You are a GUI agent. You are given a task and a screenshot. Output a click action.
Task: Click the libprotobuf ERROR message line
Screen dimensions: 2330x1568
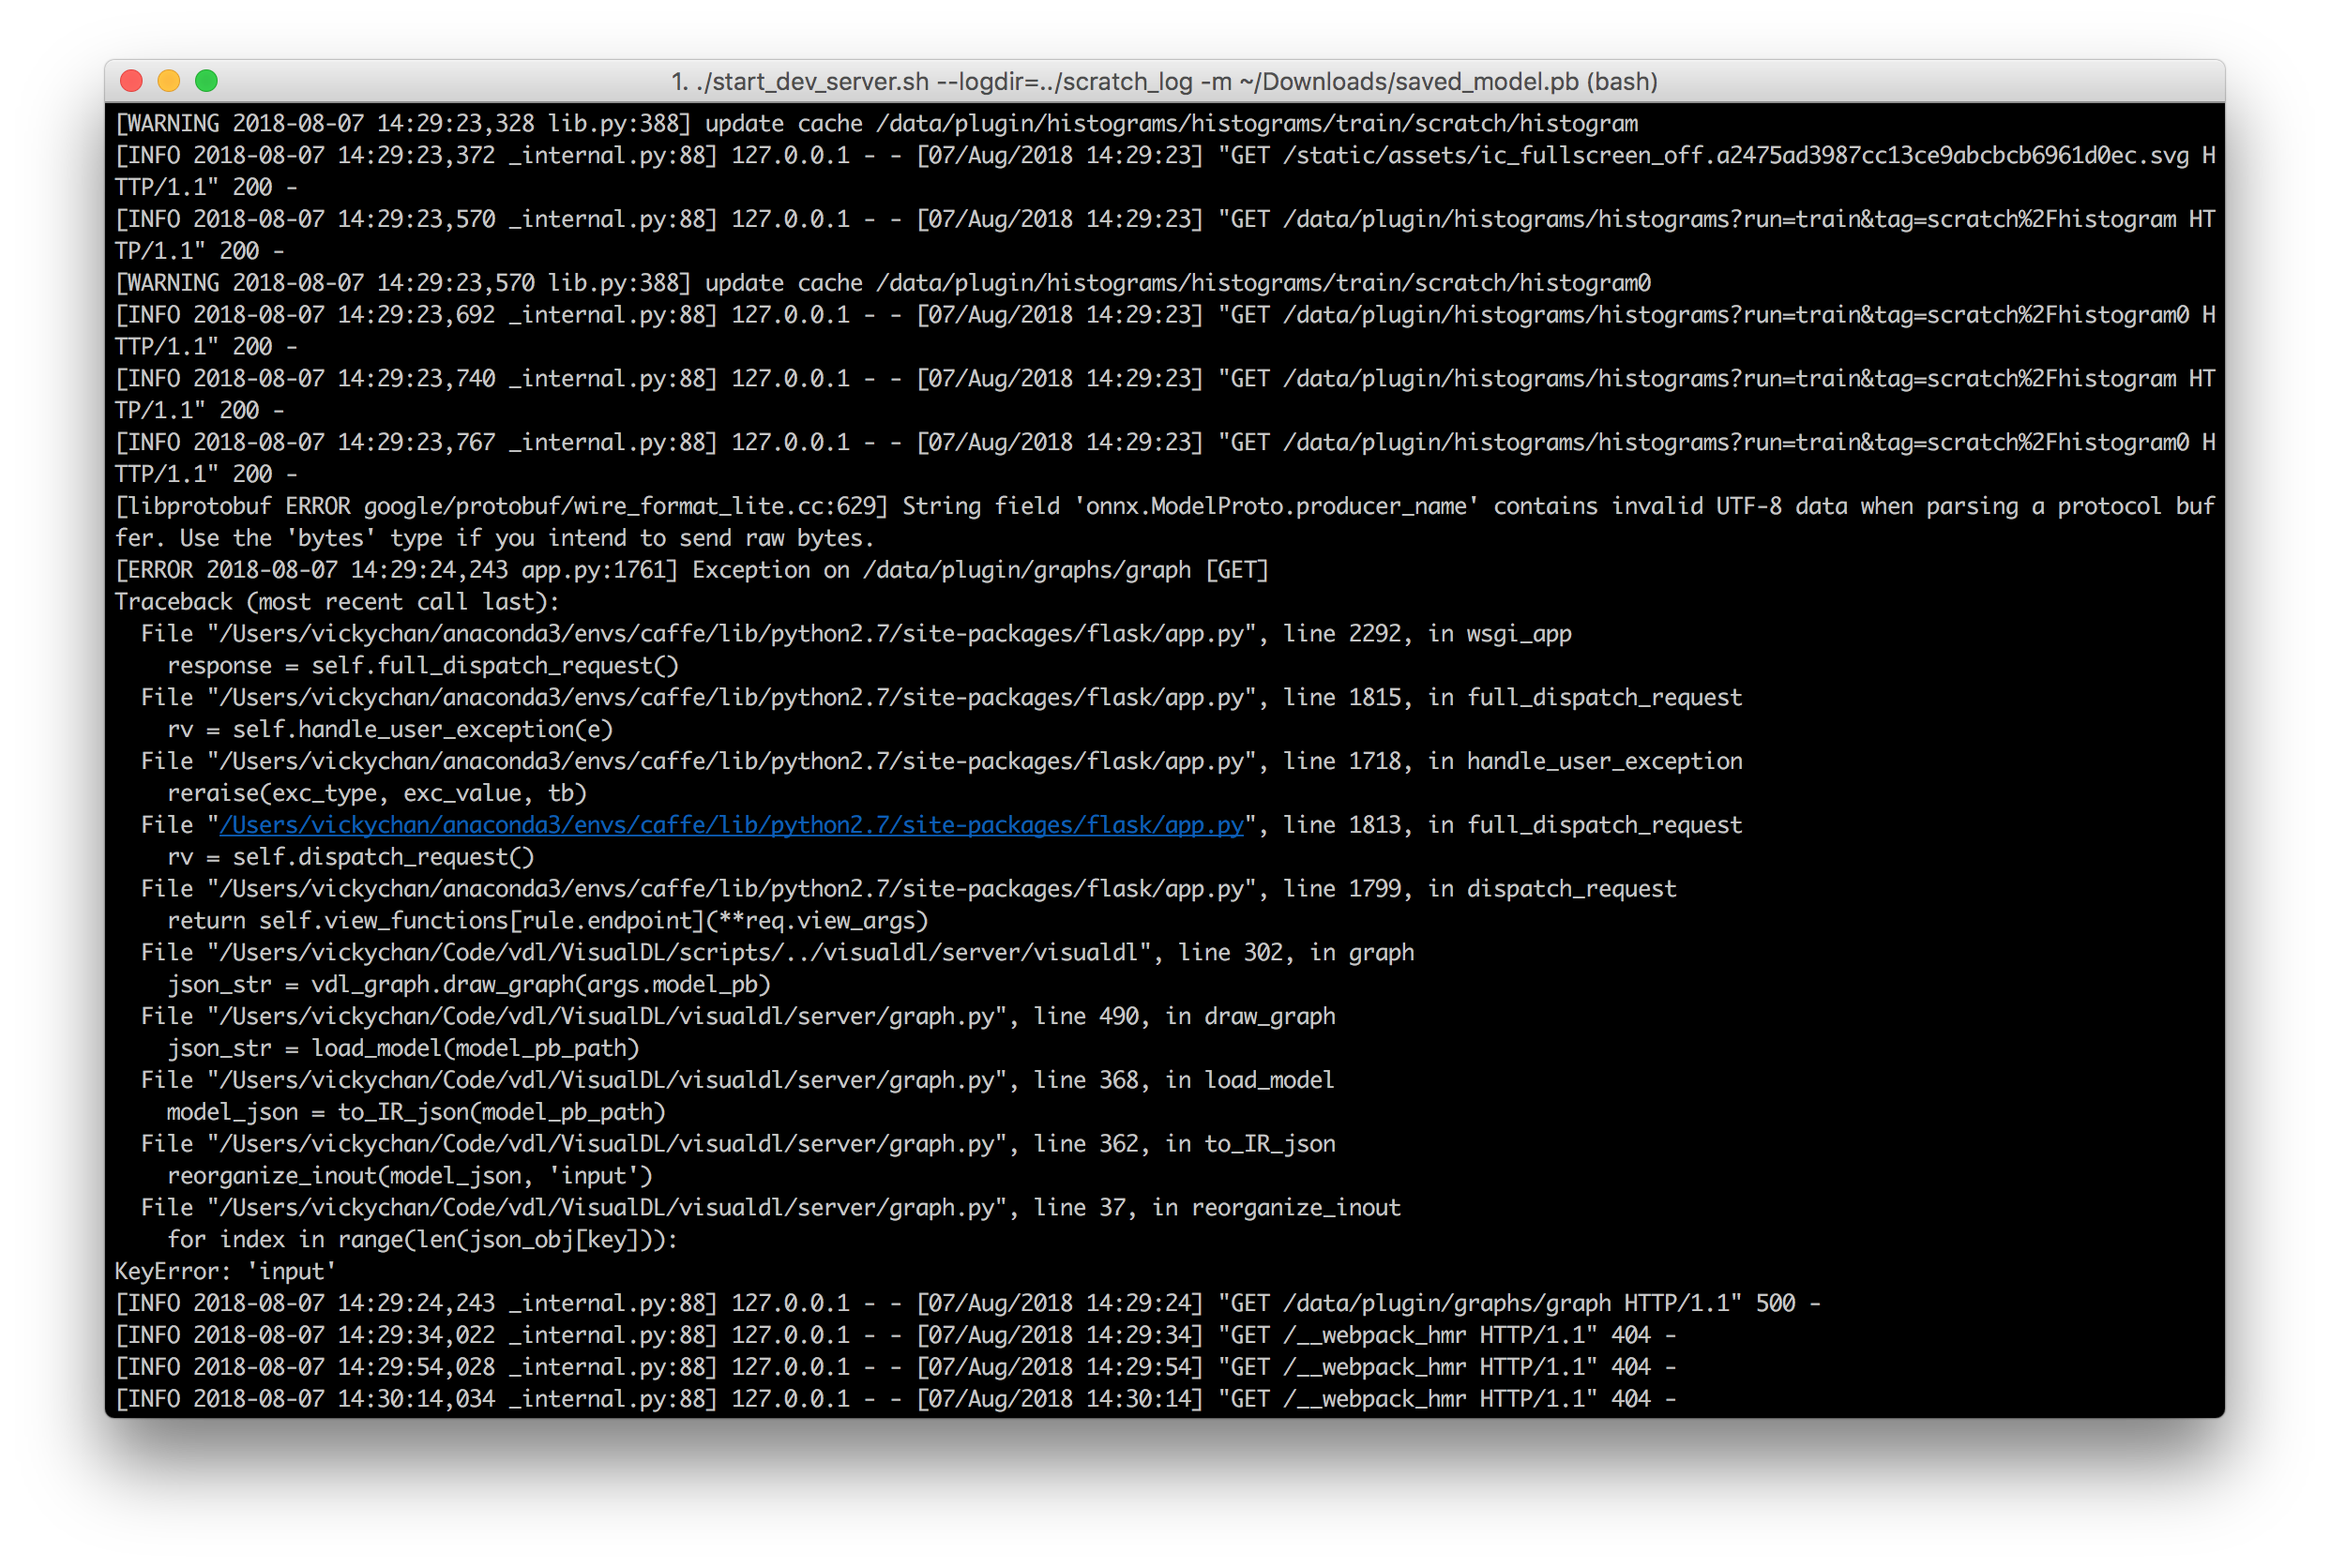[x=1163, y=506]
